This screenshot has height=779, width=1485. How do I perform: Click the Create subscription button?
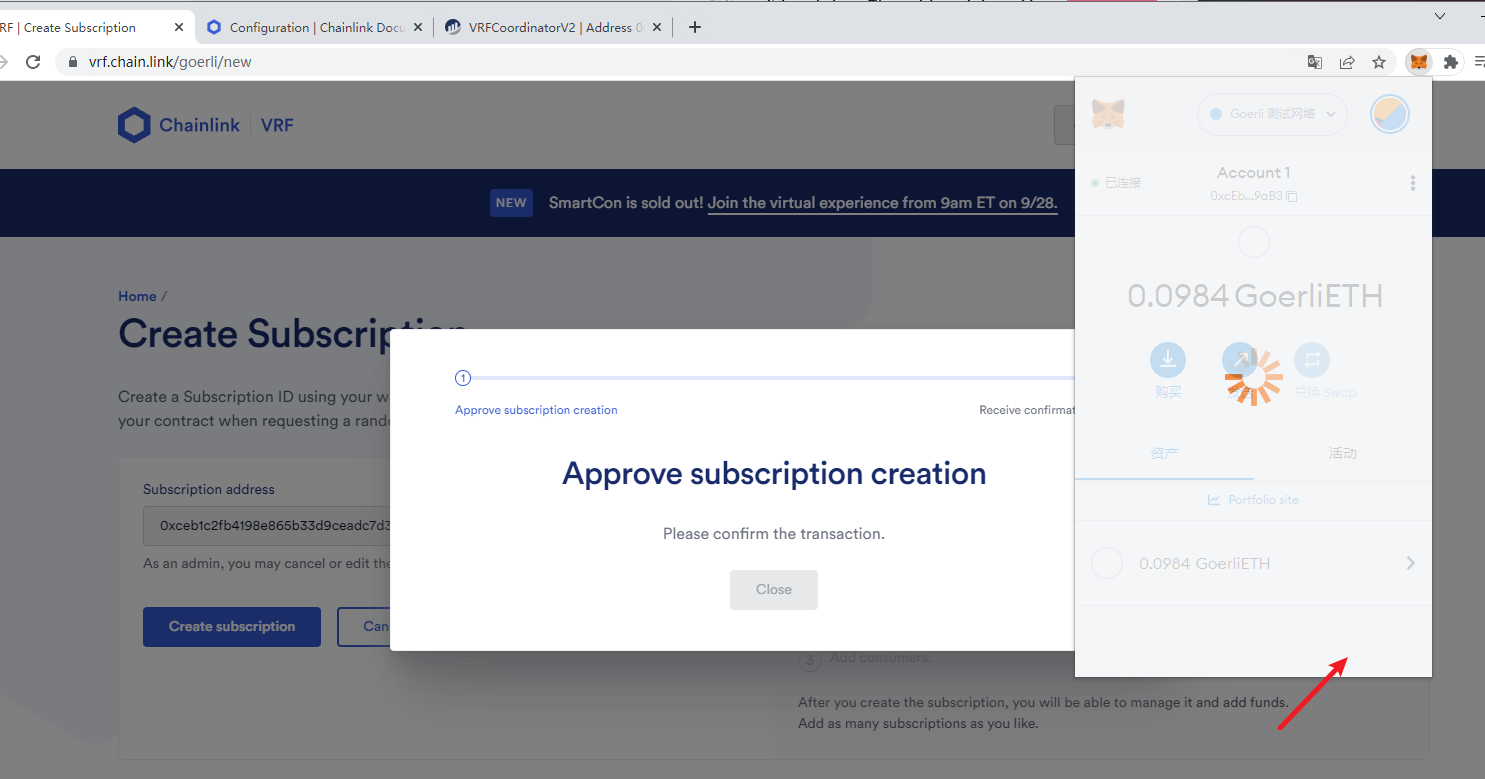[232, 627]
